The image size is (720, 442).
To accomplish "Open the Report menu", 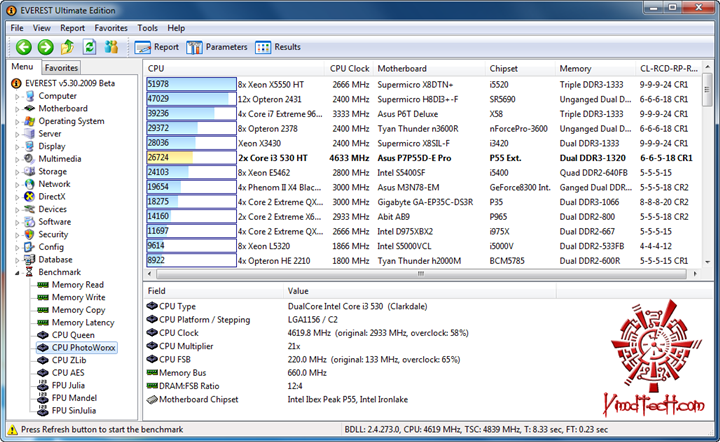I will 73,28.
